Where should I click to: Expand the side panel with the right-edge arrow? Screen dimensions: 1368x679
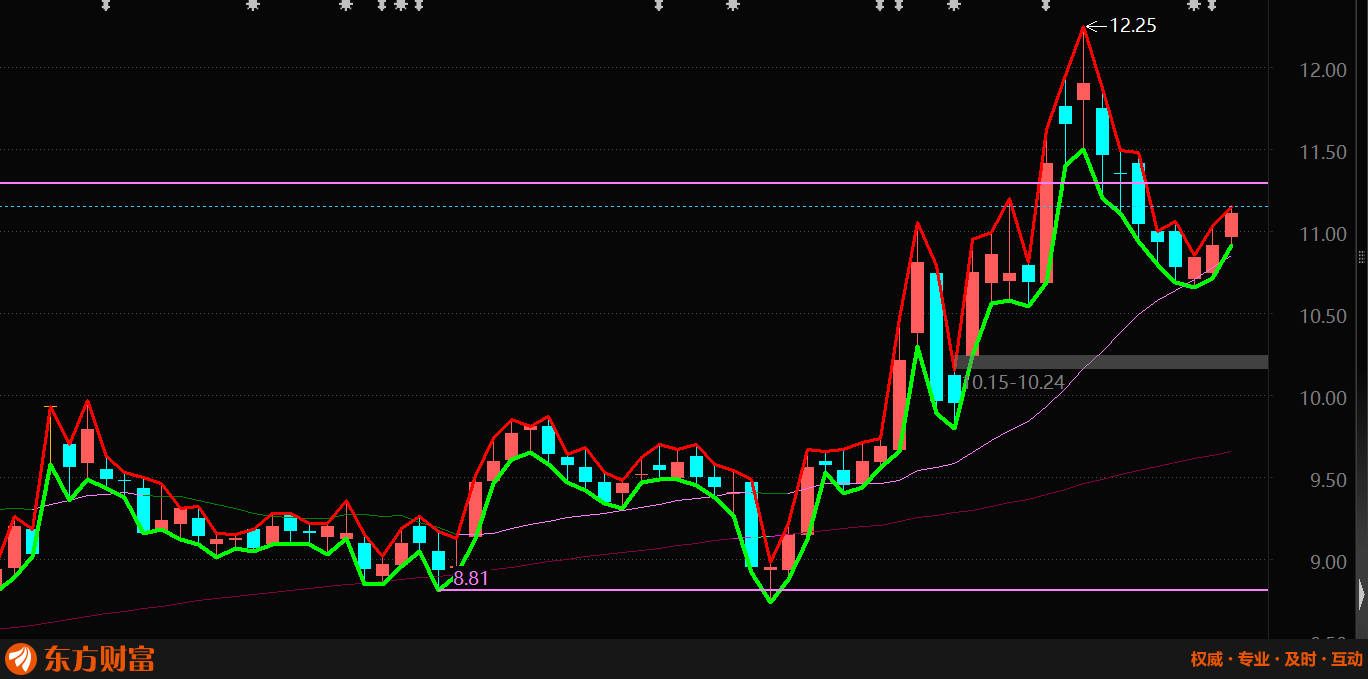click(x=1362, y=594)
